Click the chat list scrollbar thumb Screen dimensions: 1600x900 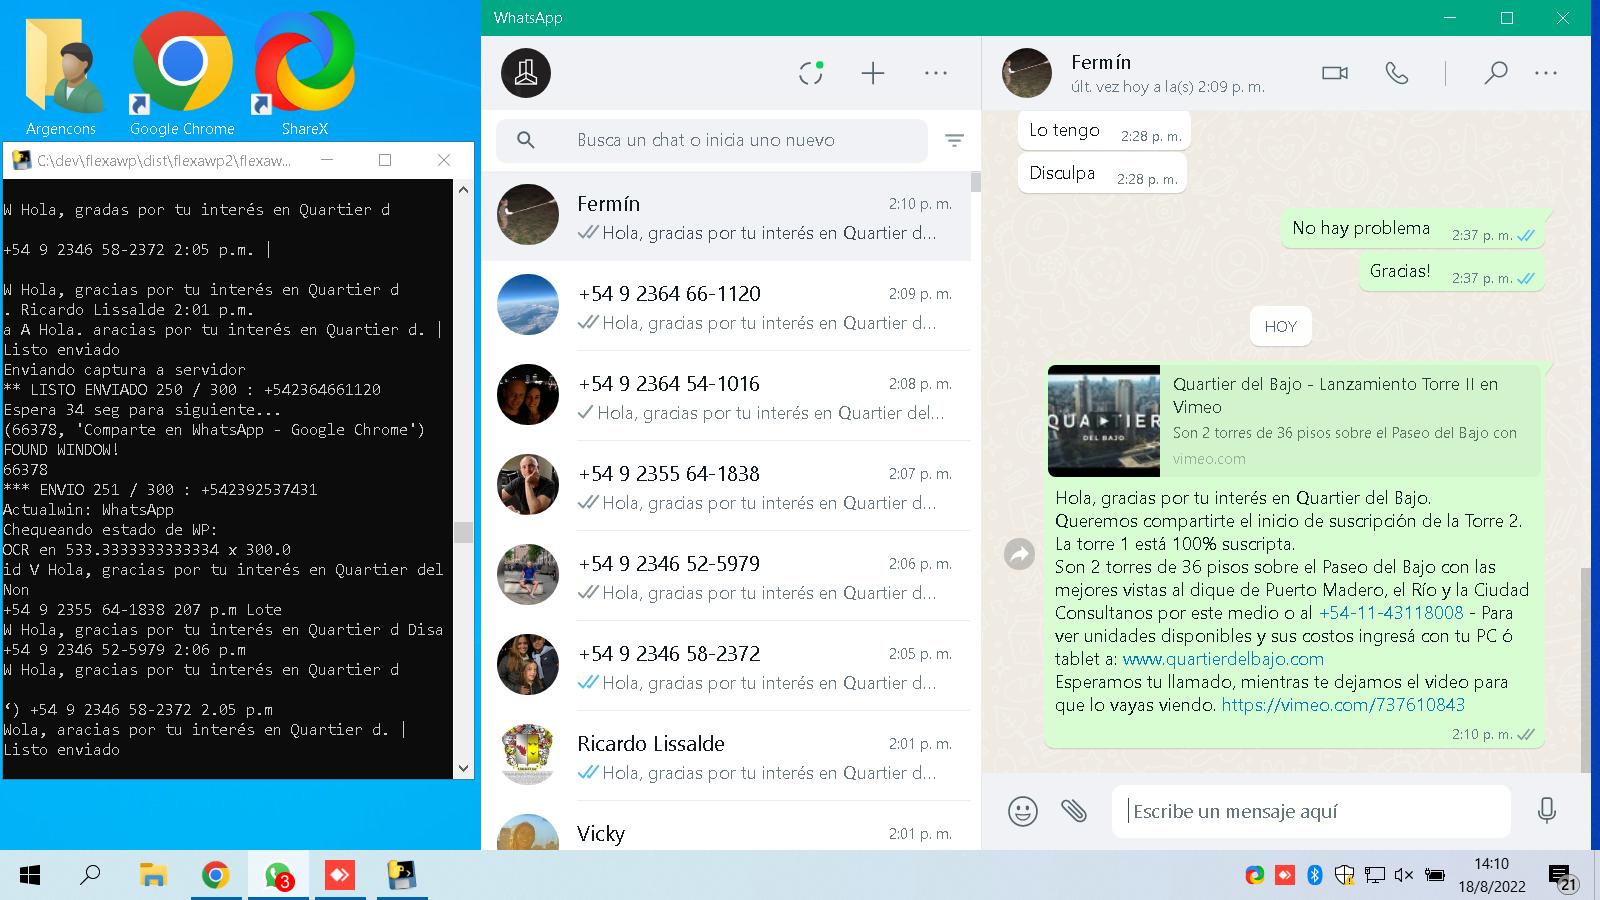point(975,182)
